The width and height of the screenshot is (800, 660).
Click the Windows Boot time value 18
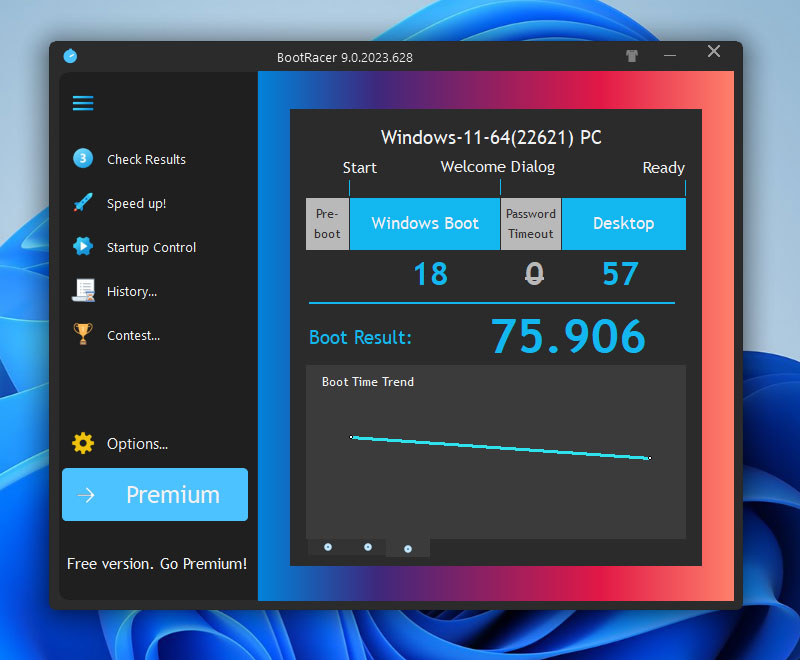point(431,274)
